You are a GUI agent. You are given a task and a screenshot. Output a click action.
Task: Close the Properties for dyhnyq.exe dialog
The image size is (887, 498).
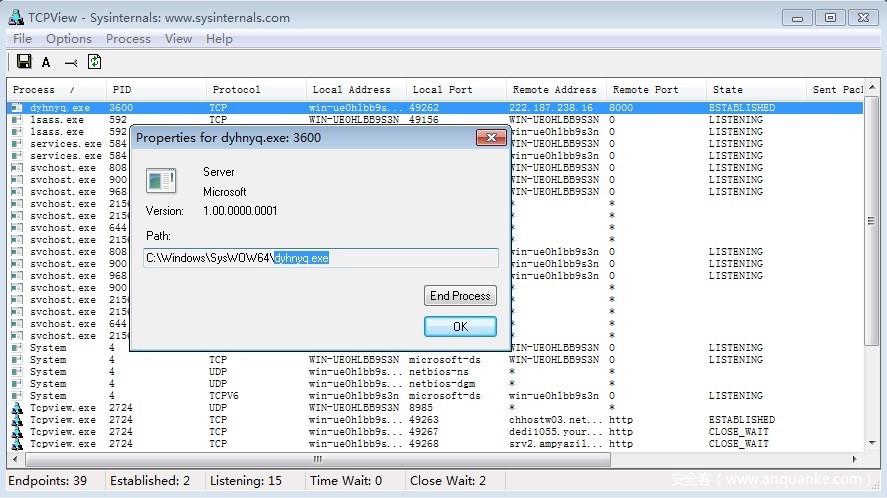click(x=490, y=138)
